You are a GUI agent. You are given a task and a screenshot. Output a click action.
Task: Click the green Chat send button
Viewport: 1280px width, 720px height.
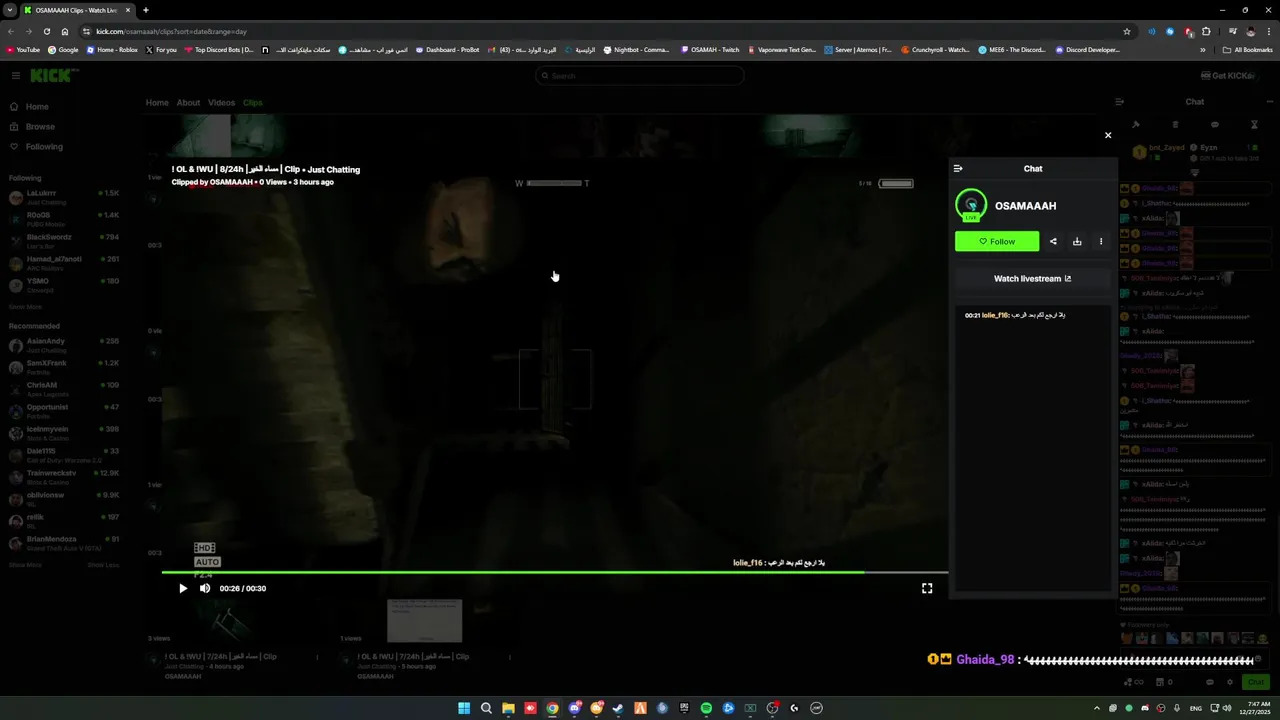tap(1254, 682)
